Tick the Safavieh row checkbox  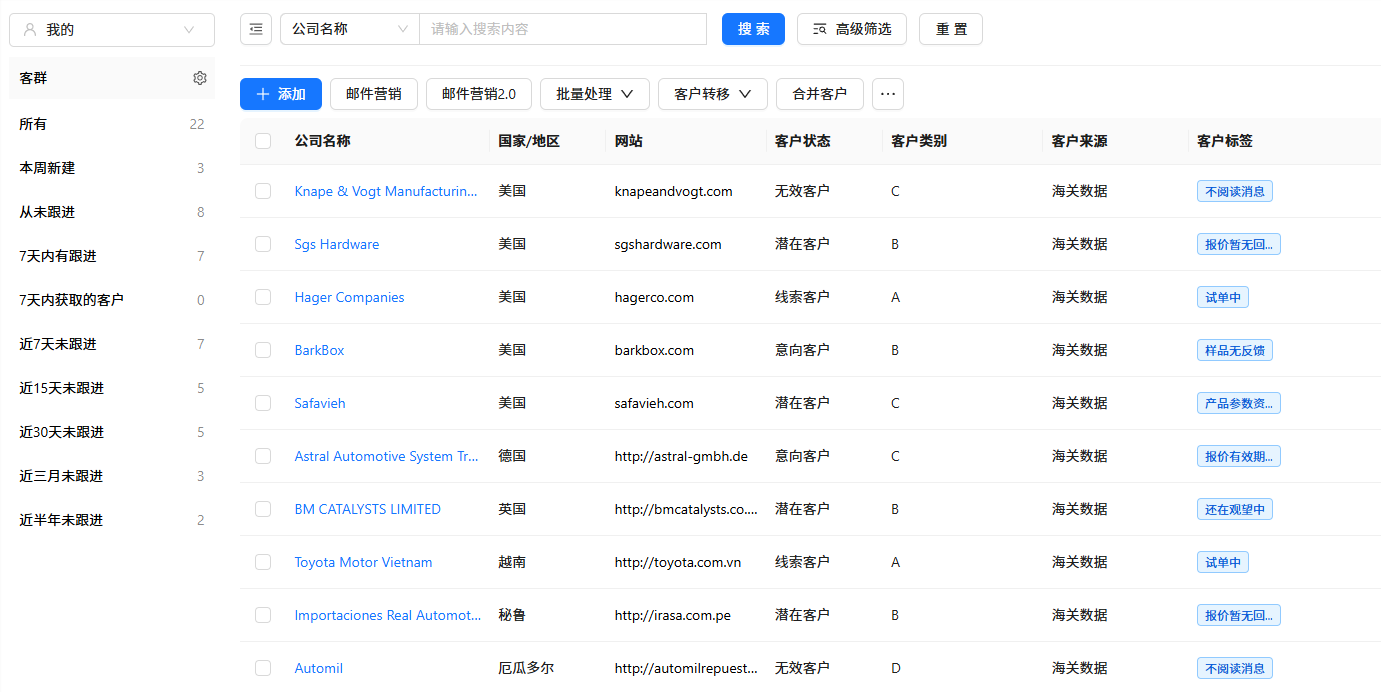263,403
